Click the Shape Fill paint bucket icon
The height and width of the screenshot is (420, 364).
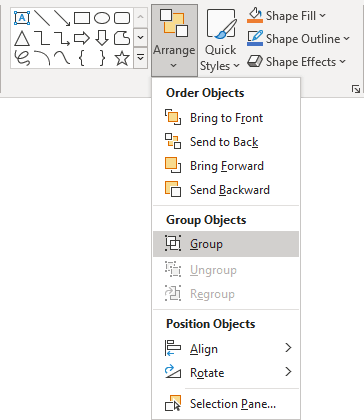point(255,15)
